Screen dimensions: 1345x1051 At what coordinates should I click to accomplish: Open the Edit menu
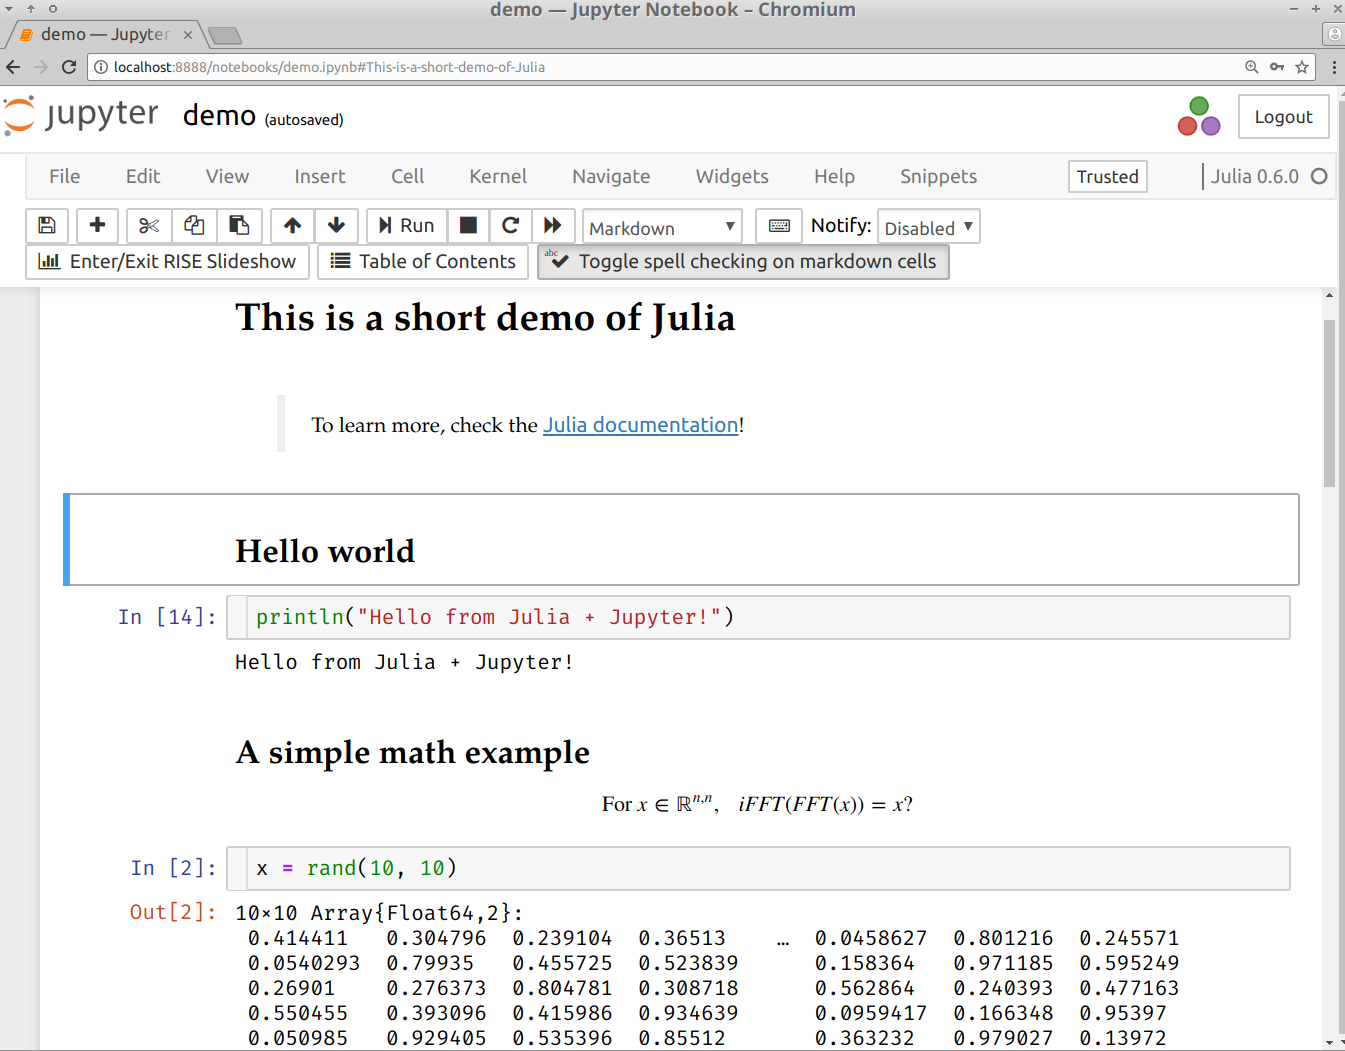[143, 176]
